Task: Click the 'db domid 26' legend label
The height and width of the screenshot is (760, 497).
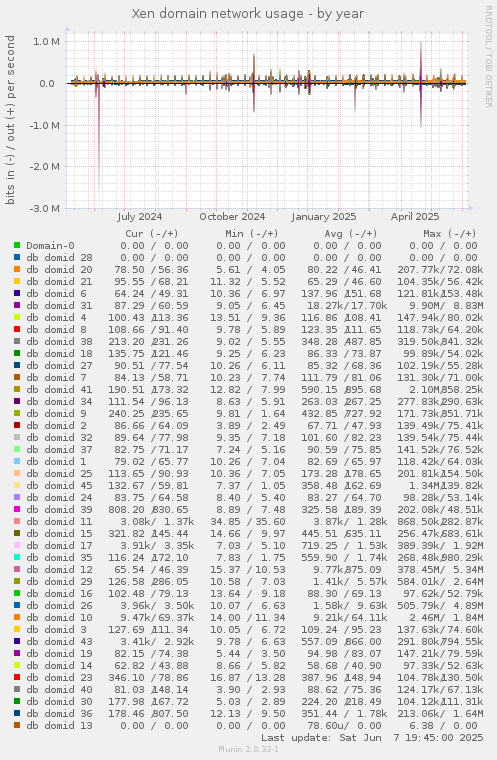Action: (59, 606)
